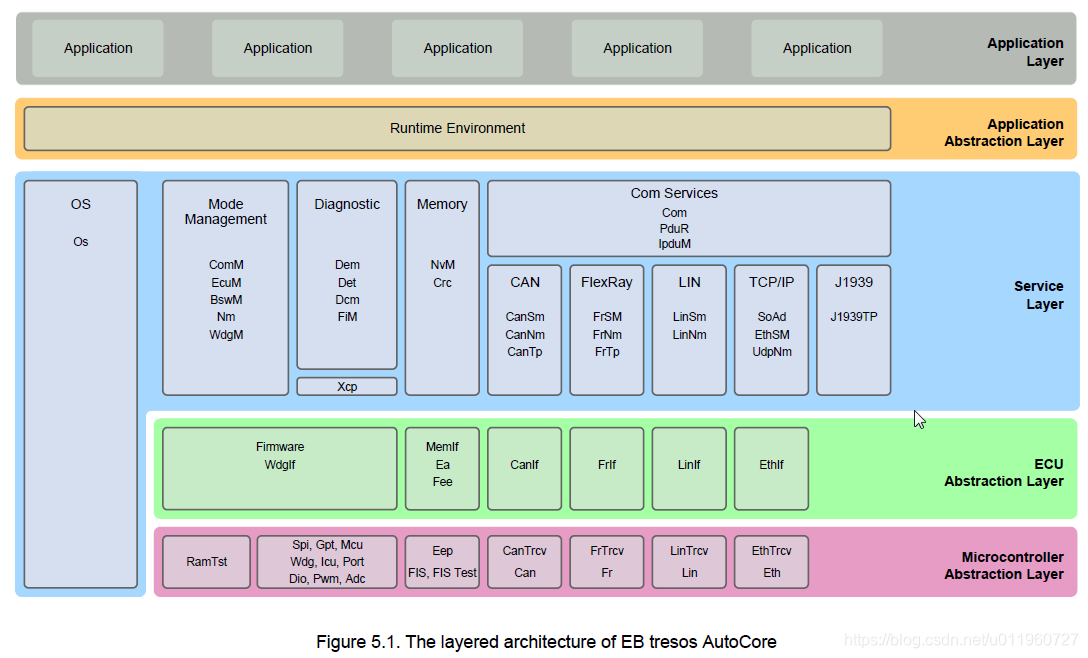Image resolution: width=1088 pixels, height=658 pixels.
Task: Select the EcuM module text
Action: pos(226,282)
